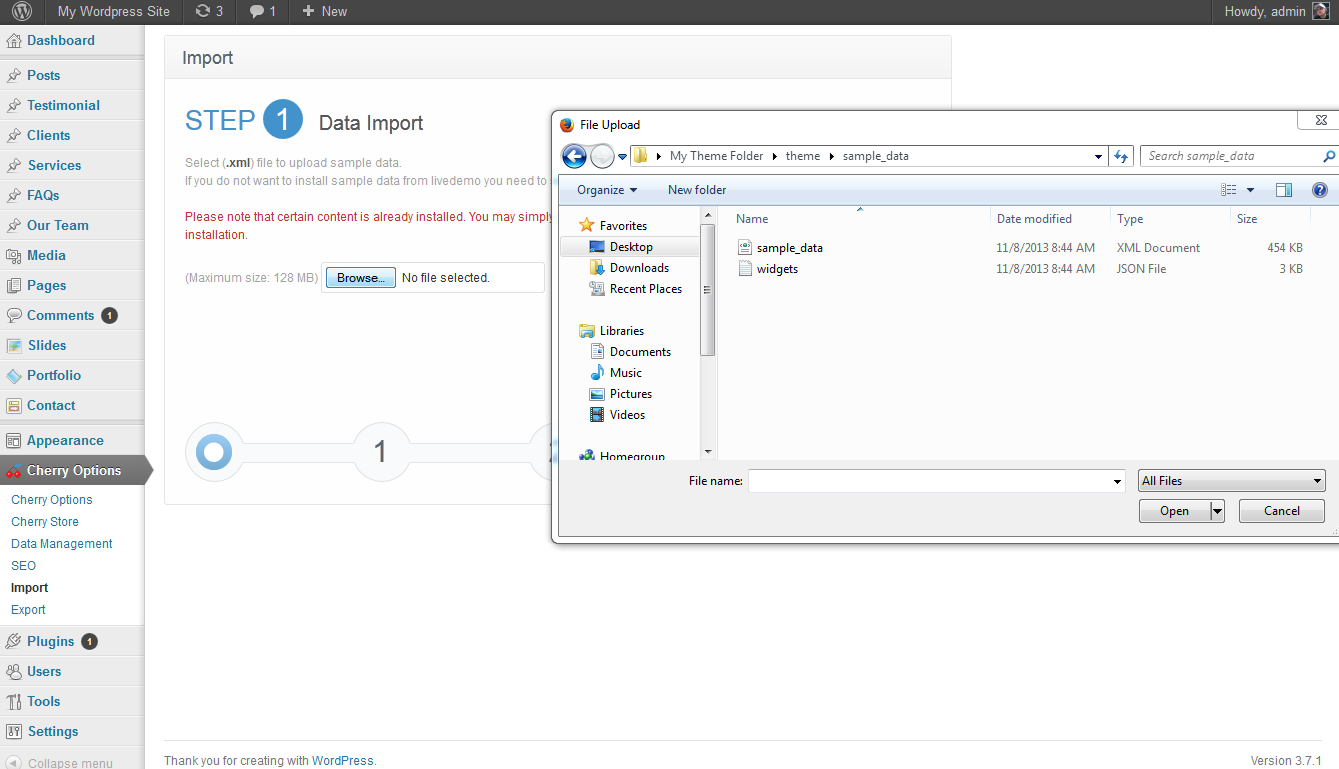Open the change view dropdown arrow
This screenshot has width=1339, height=769.
(x=1250, y=190)
